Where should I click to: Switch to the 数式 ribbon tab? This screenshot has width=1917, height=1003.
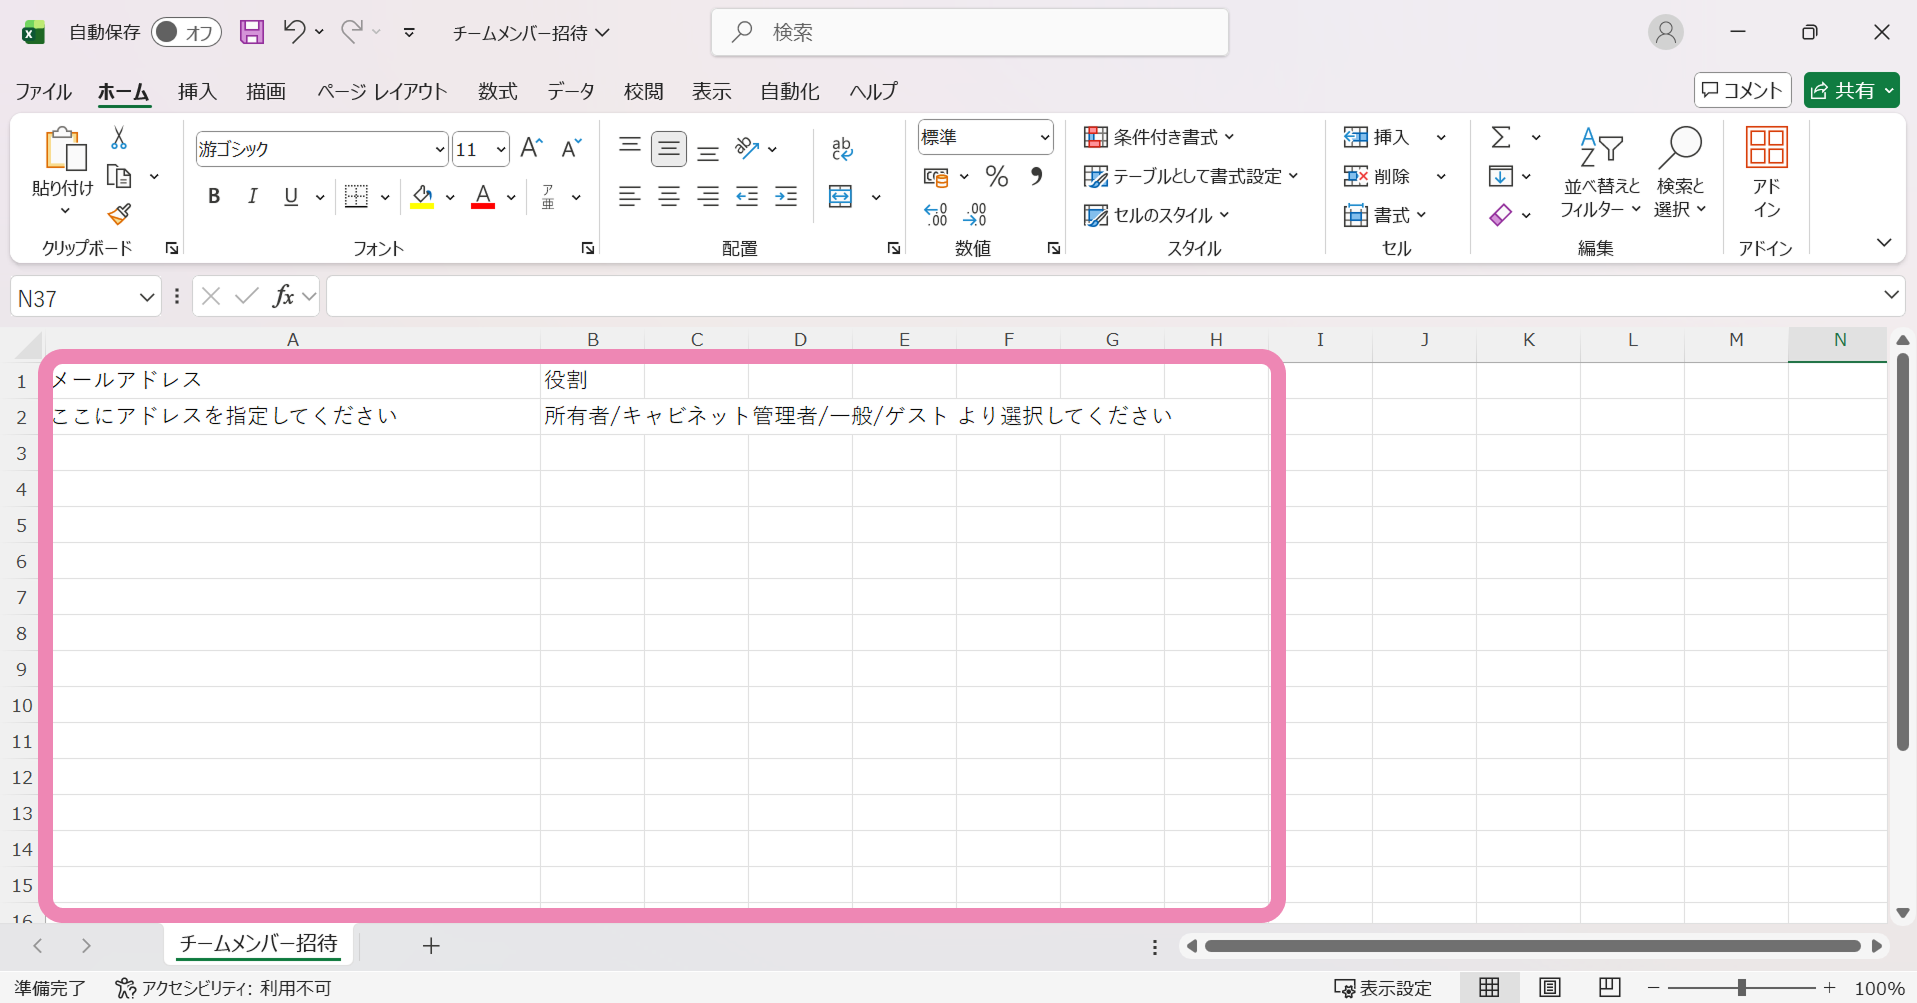pos(497,91)
